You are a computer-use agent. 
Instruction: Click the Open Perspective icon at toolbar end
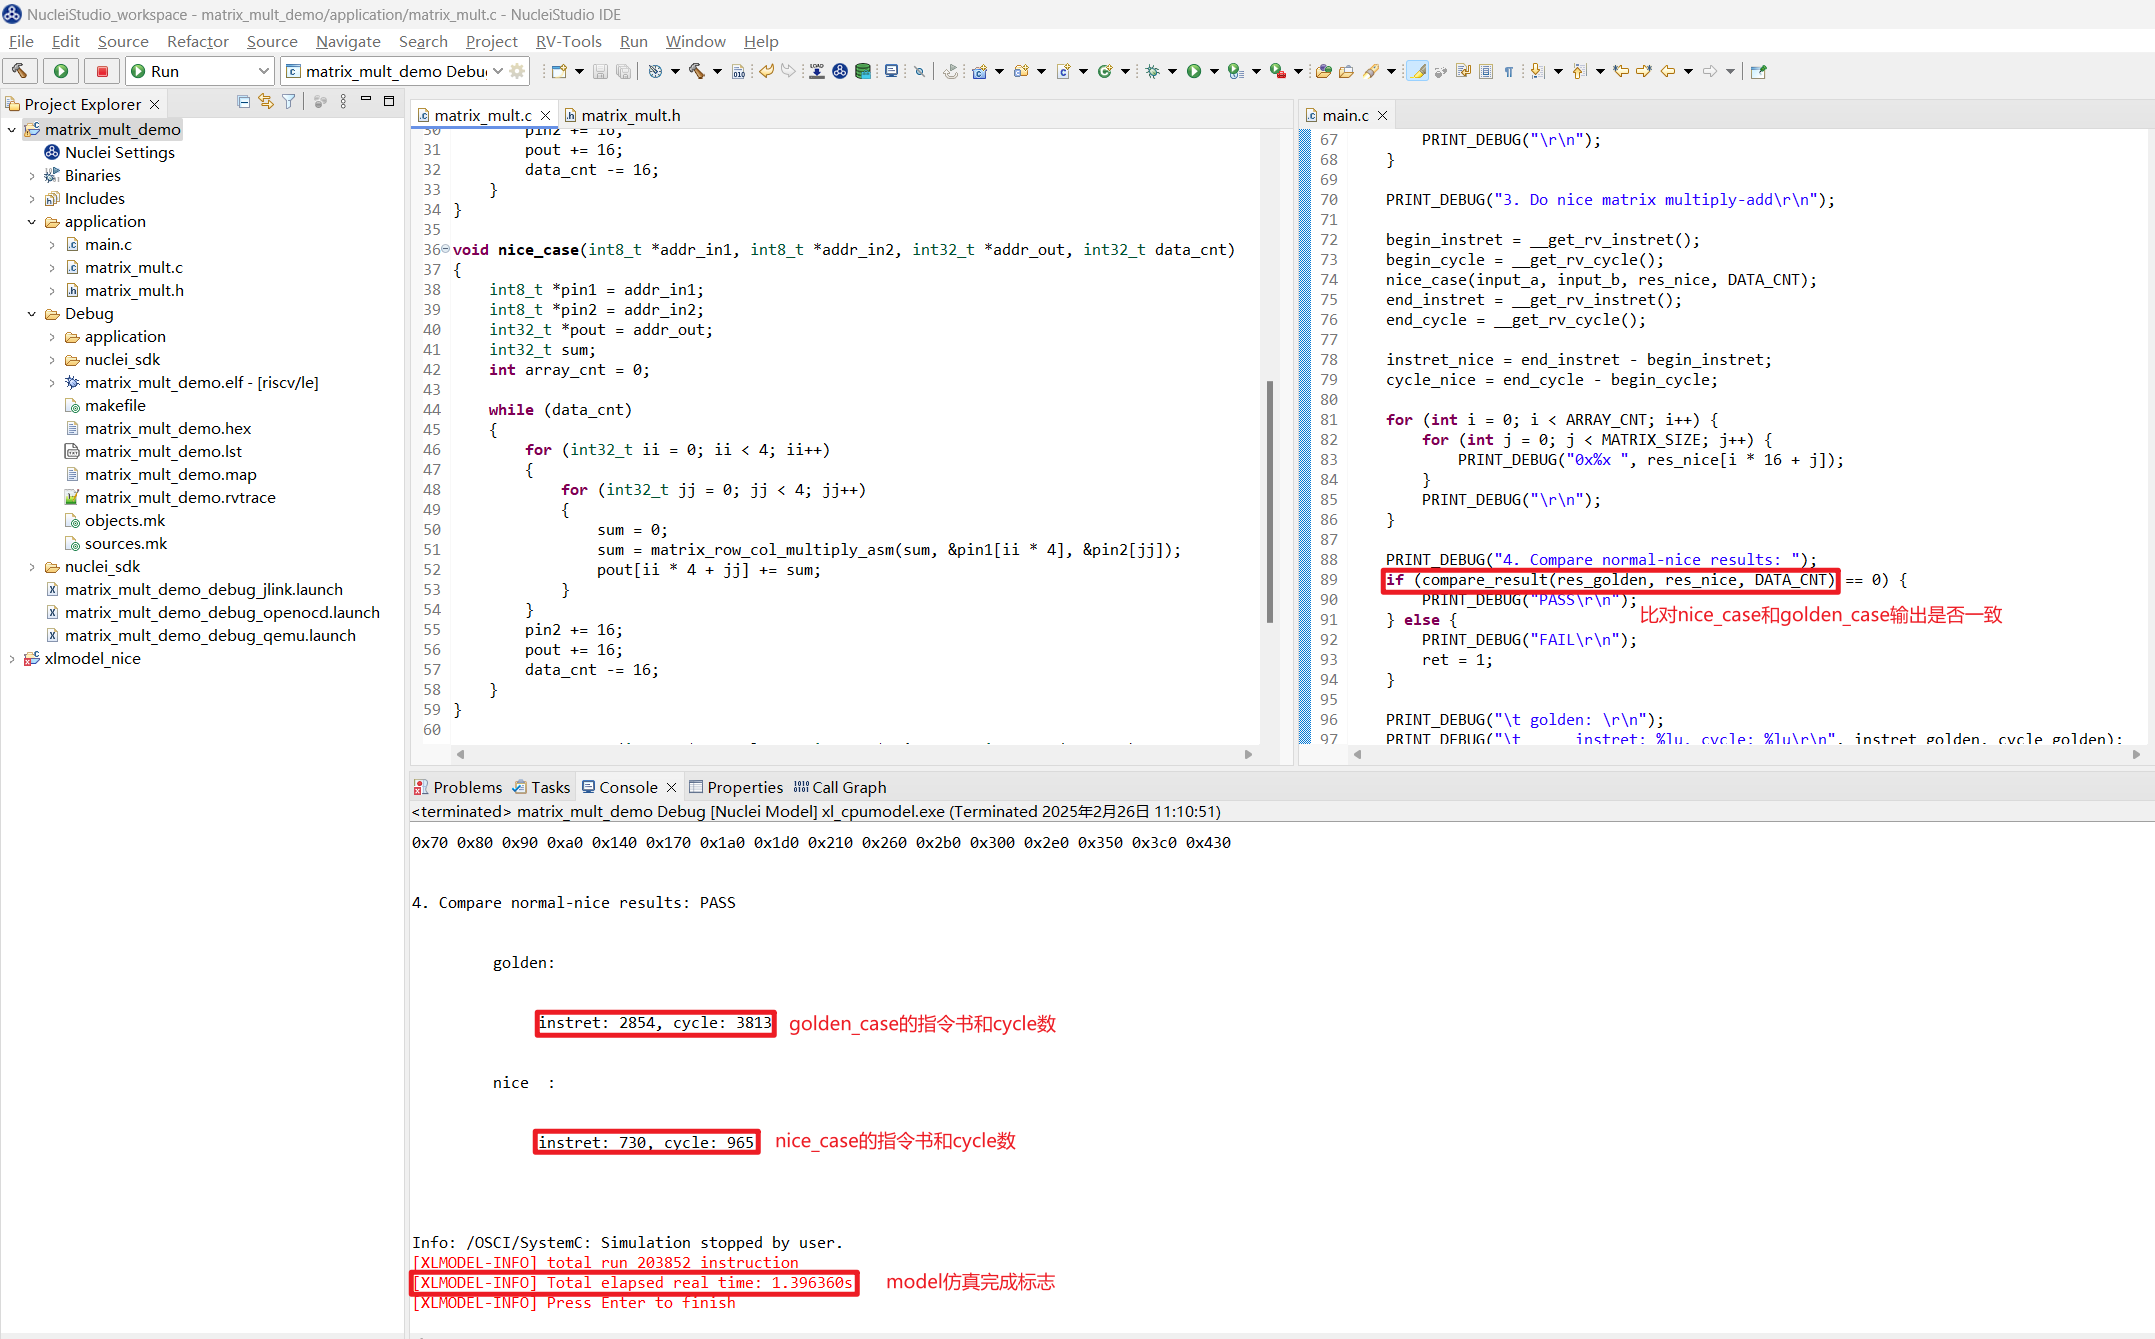pos(1759,71)
